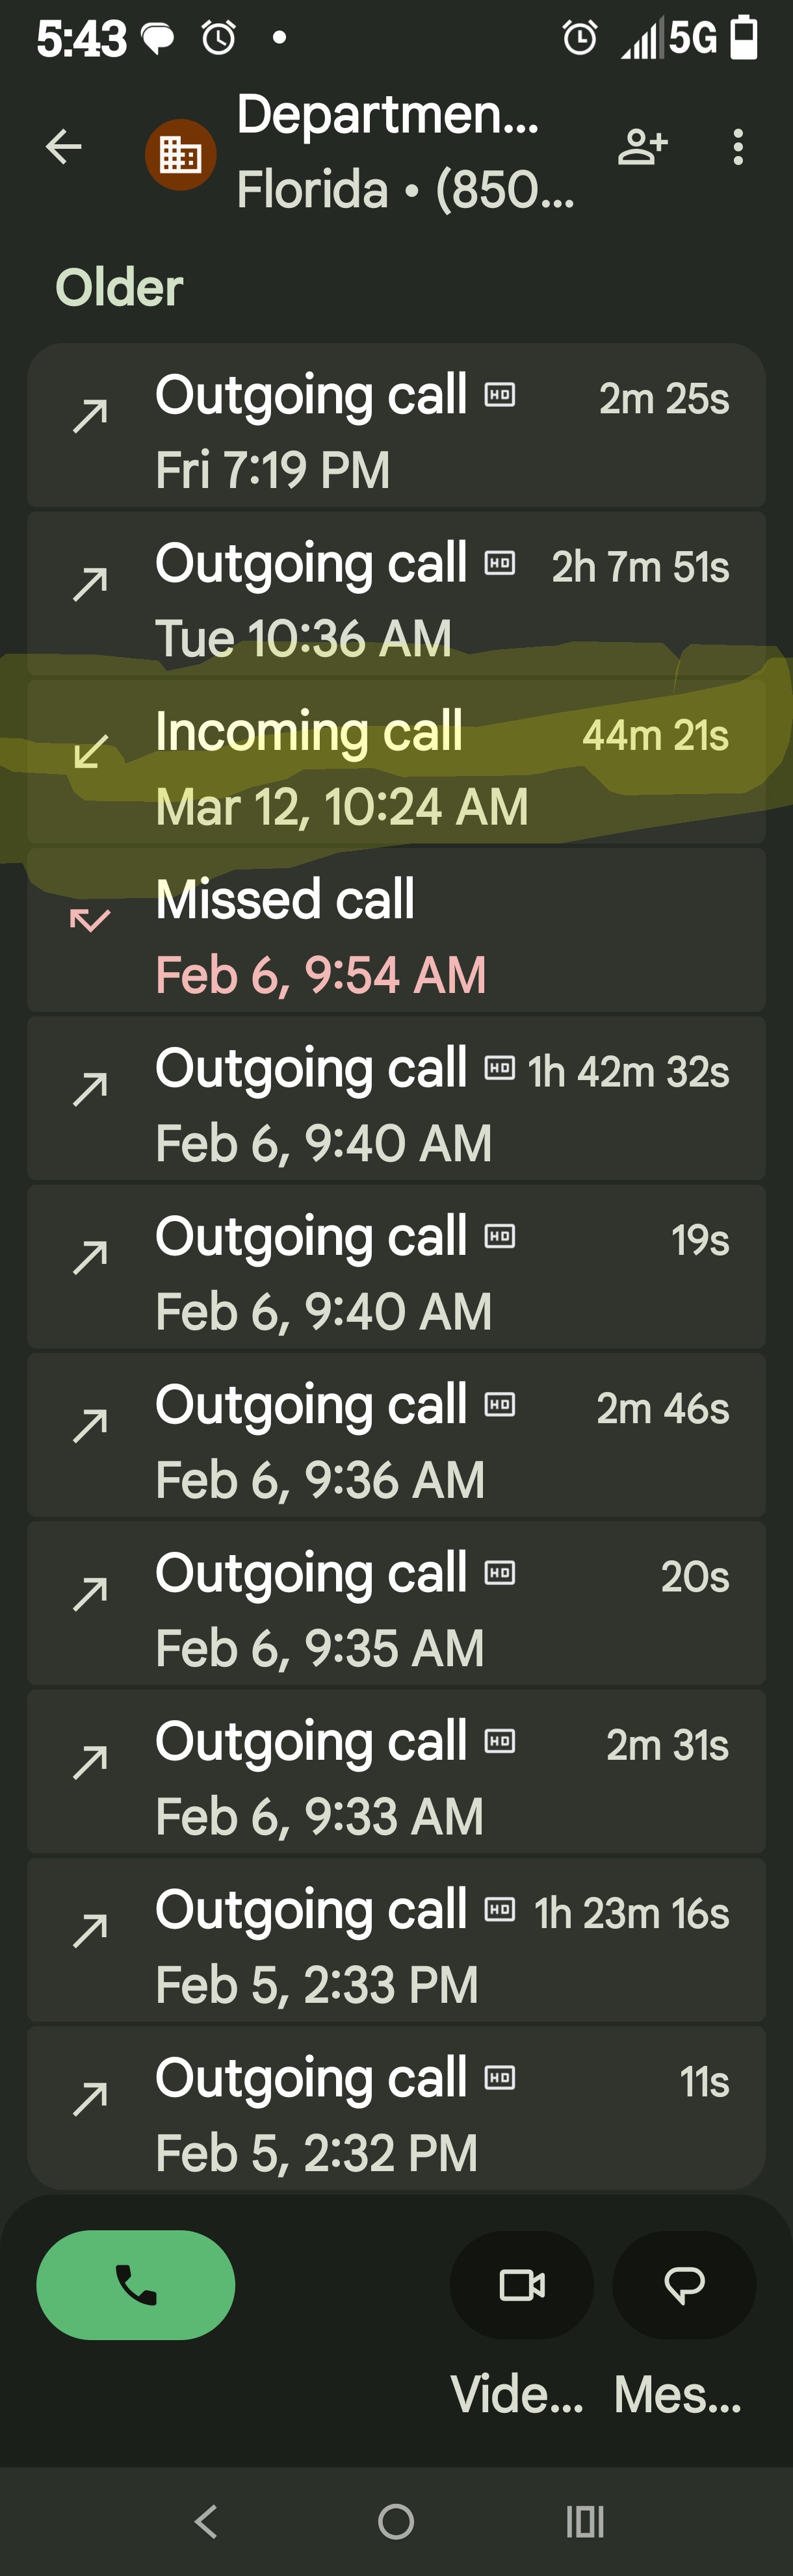Tap the Department contact name title
The width and height of the screenshot is (793, 2576).
pyautogui.click(x=388, y=115)
